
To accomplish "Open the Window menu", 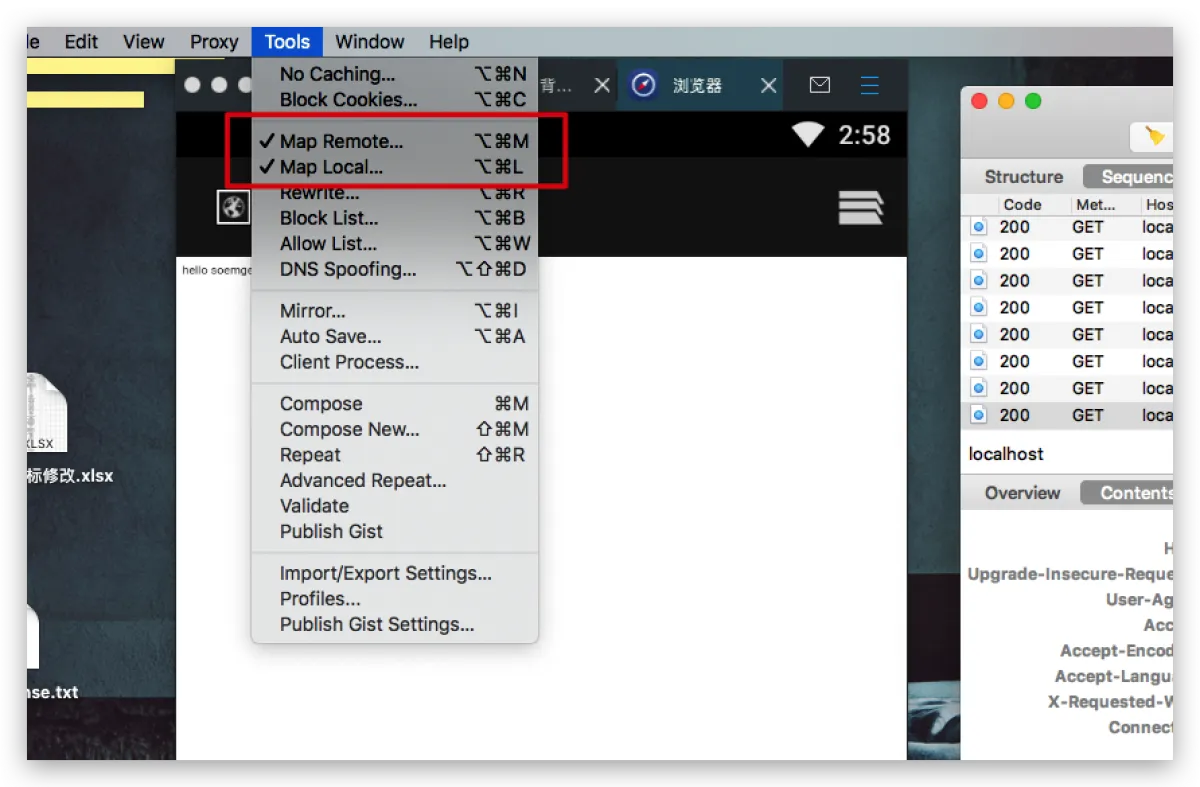I will pyautogui.click(x=369, y=42).
